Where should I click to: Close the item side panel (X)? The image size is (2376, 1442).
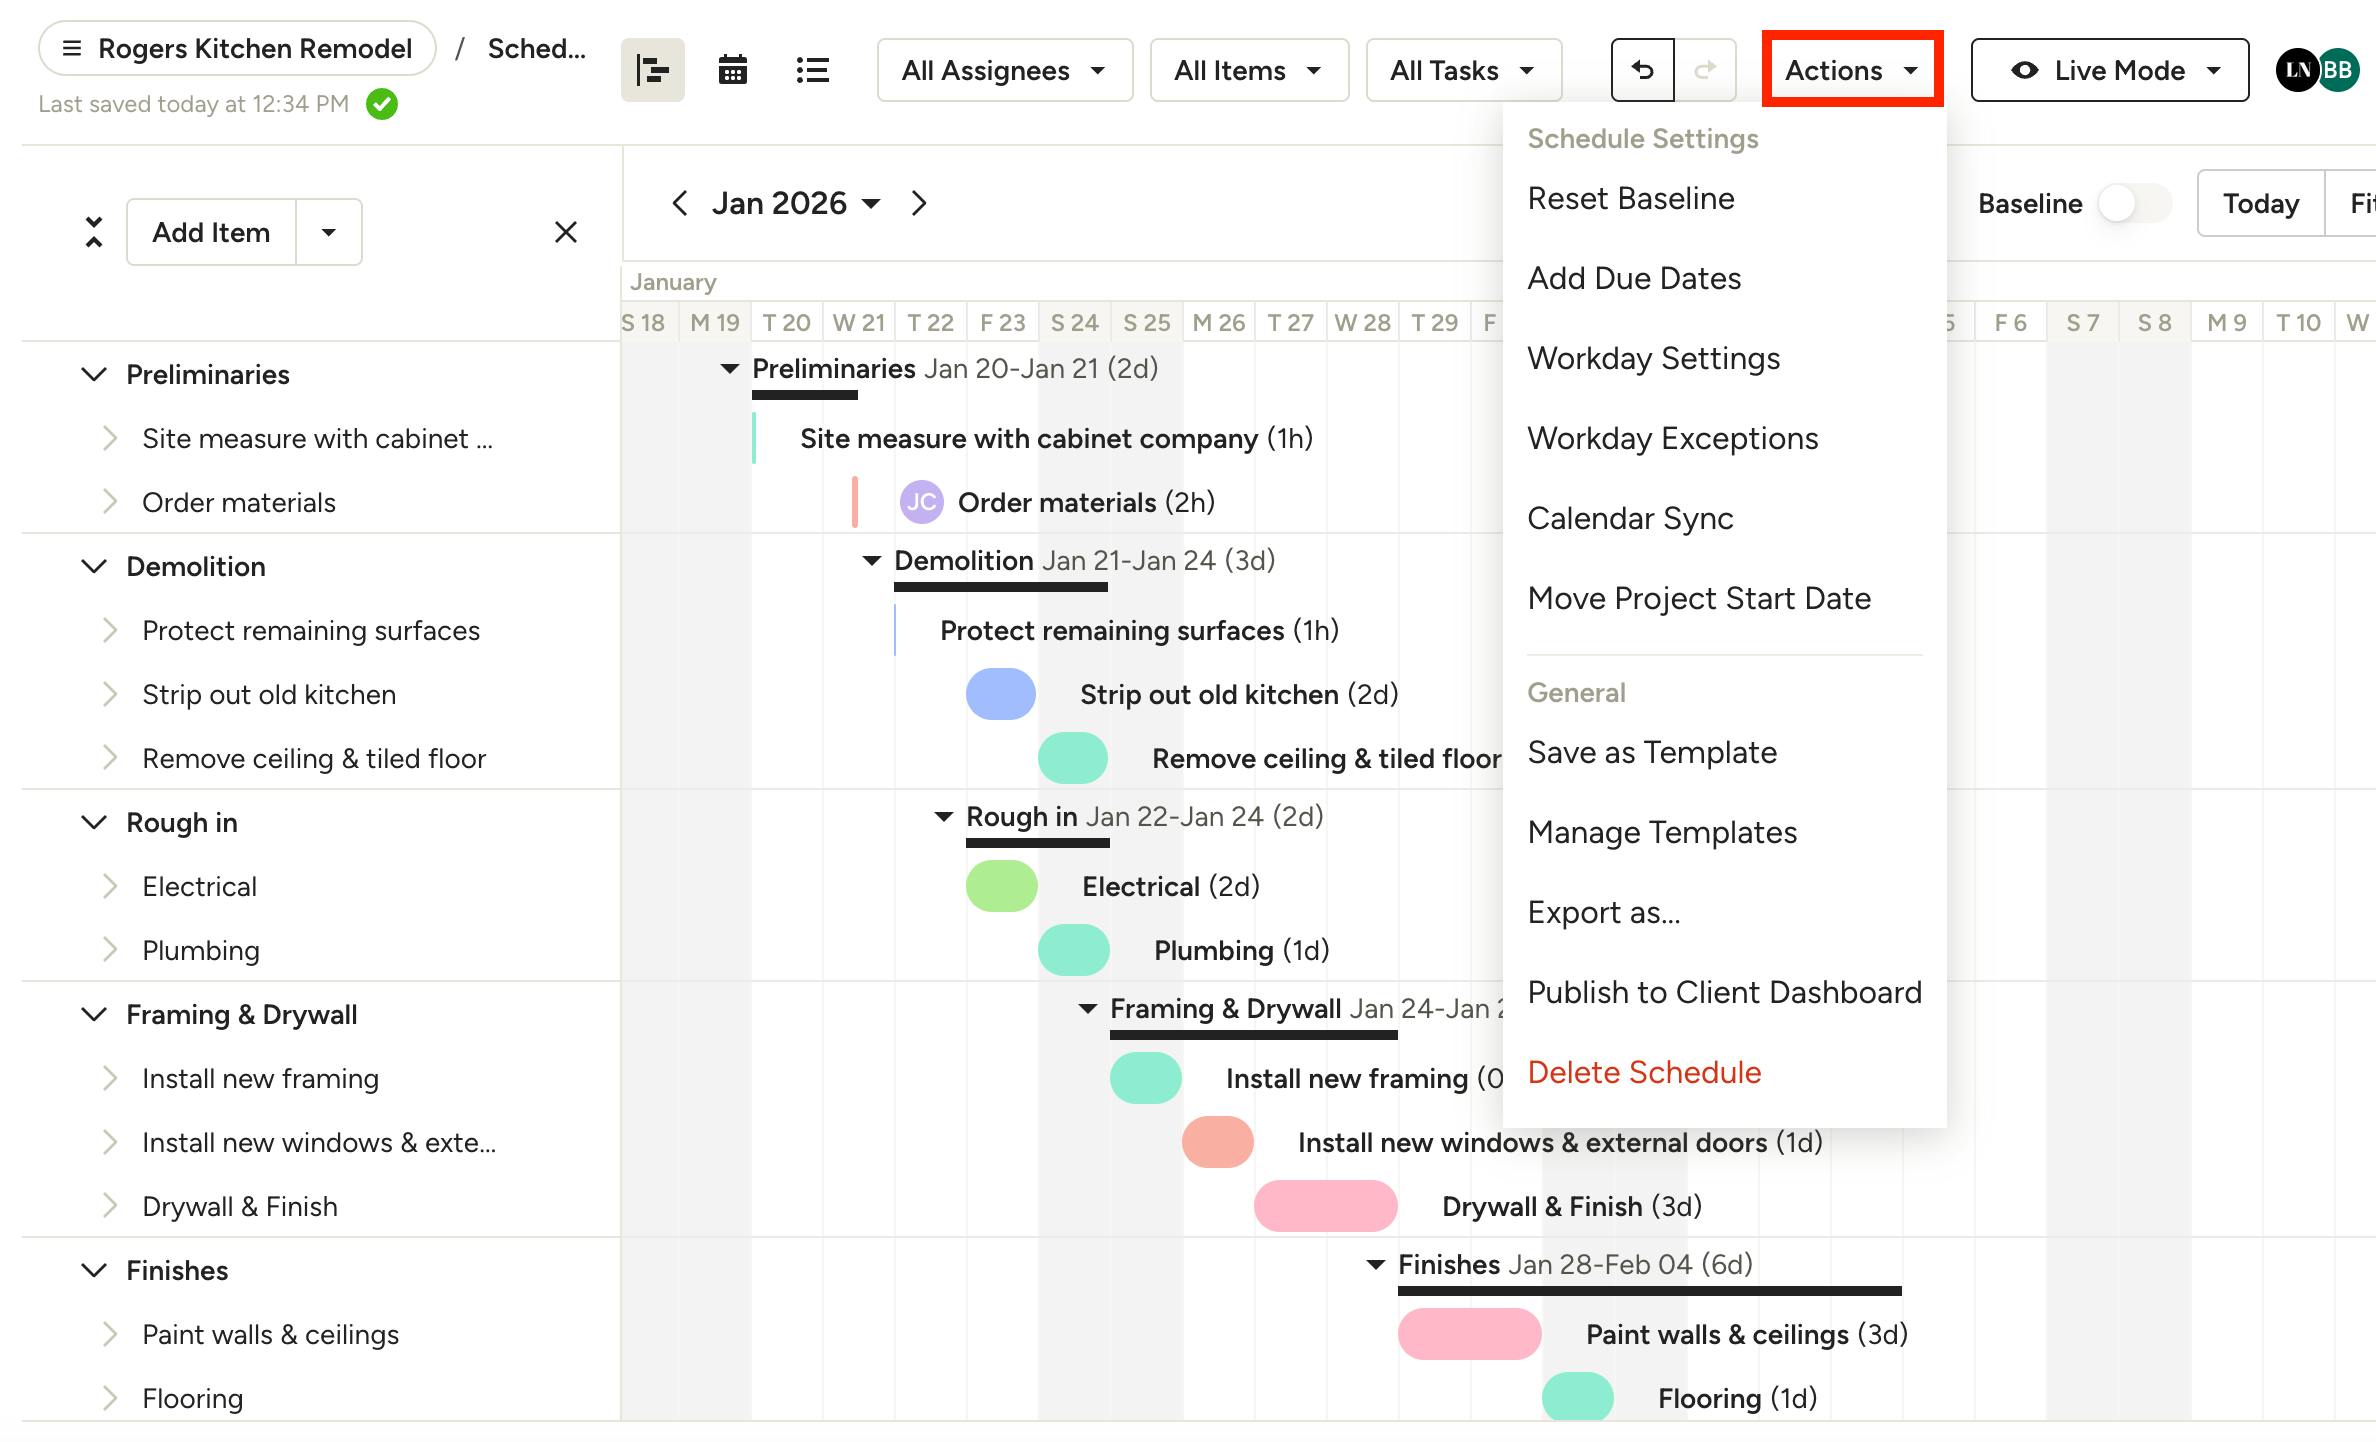pos(566,232)
